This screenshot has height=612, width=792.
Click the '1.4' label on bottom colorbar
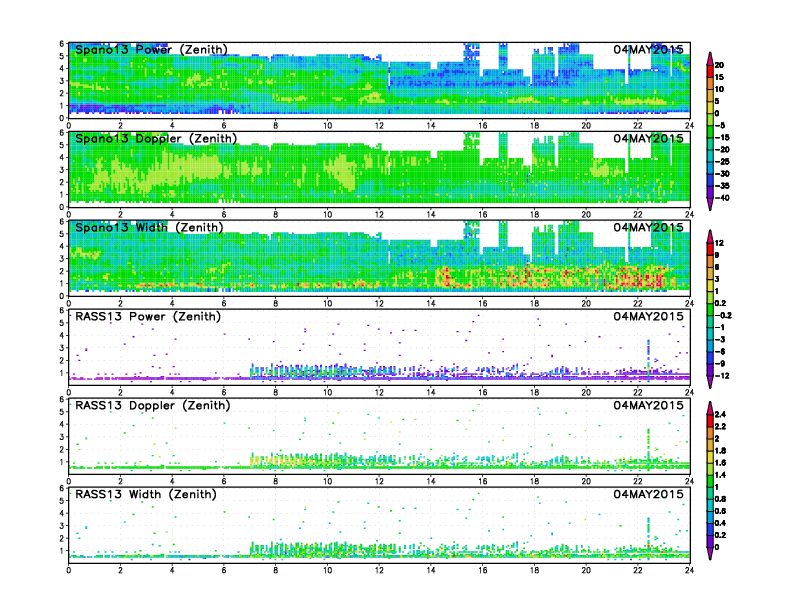(720, 475)
